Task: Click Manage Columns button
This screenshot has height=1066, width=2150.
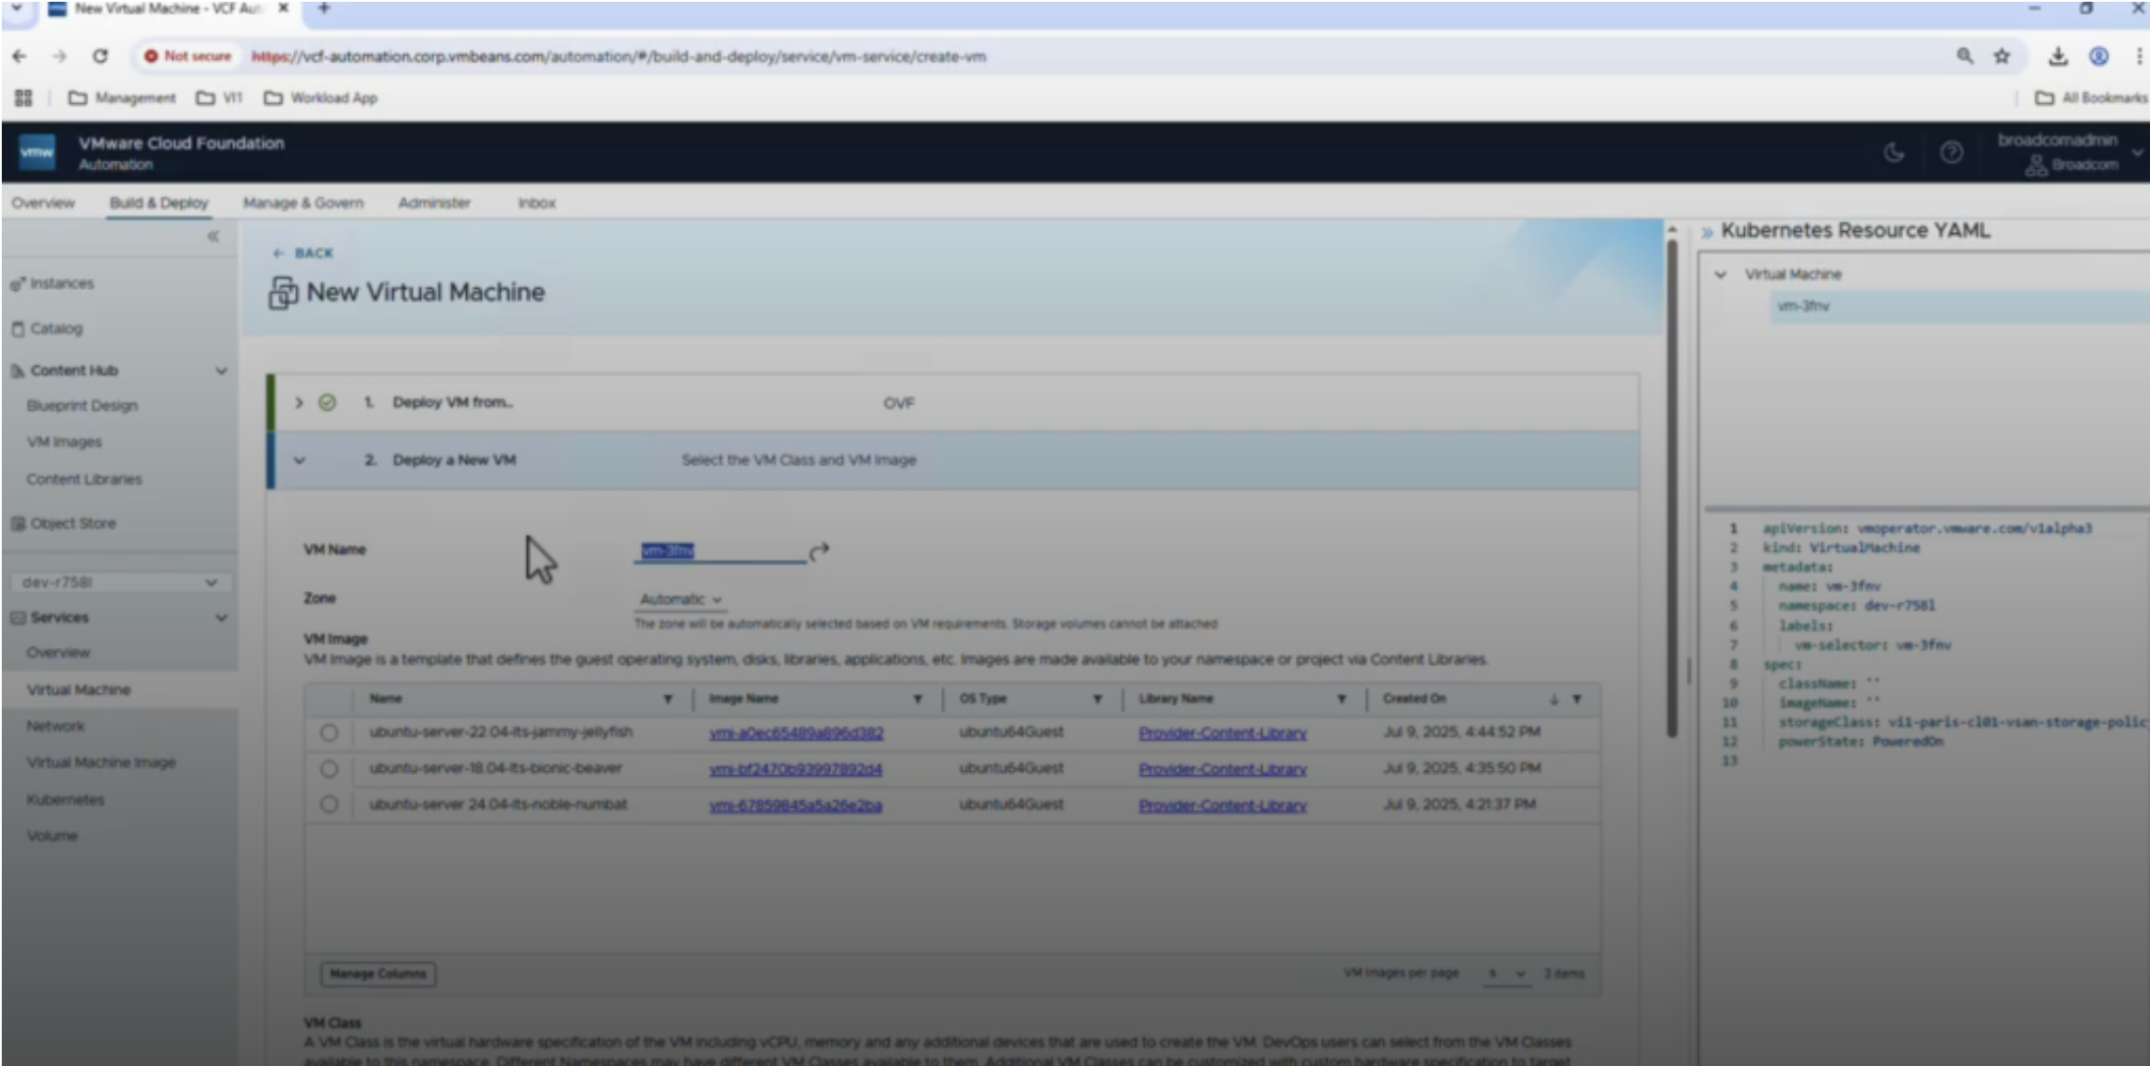Action: [378, 974]
